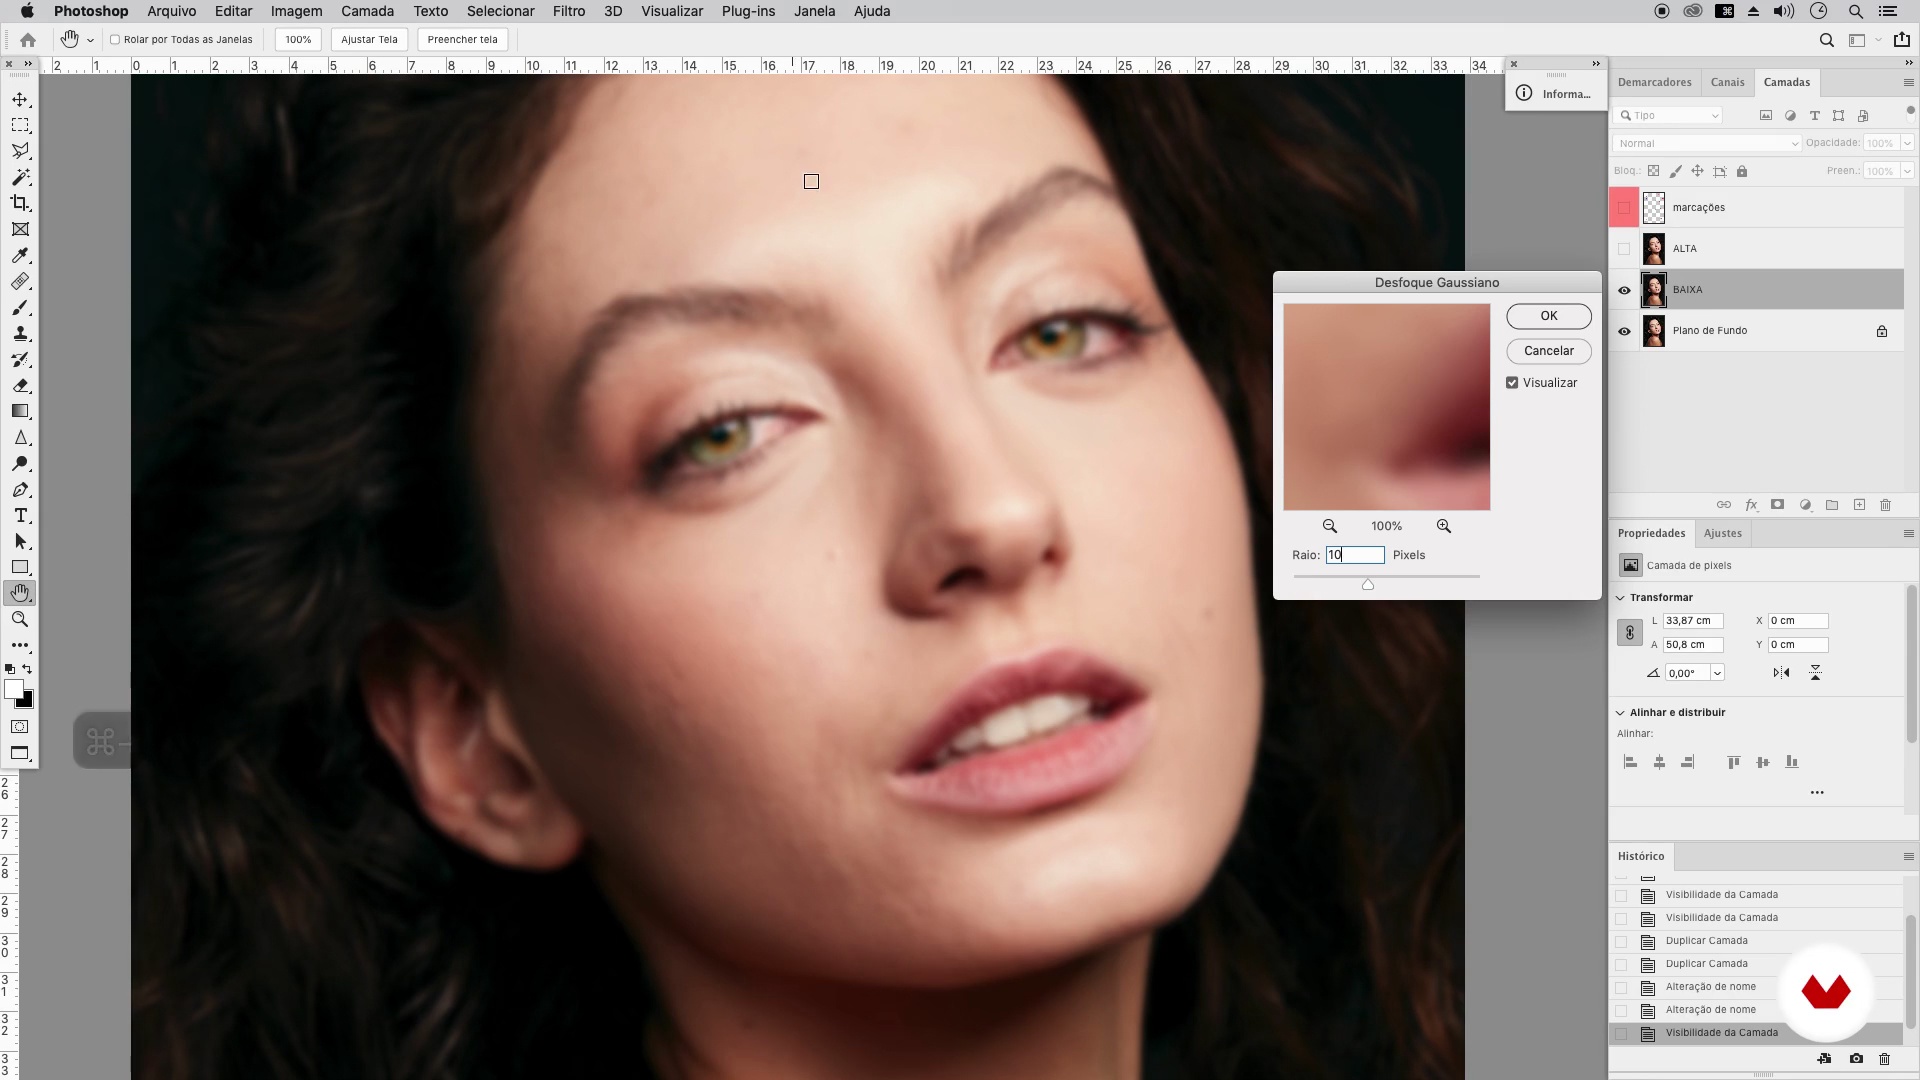Create snapshot in History panel
This screenshot has width=1920, height=1080.
1856,1059
